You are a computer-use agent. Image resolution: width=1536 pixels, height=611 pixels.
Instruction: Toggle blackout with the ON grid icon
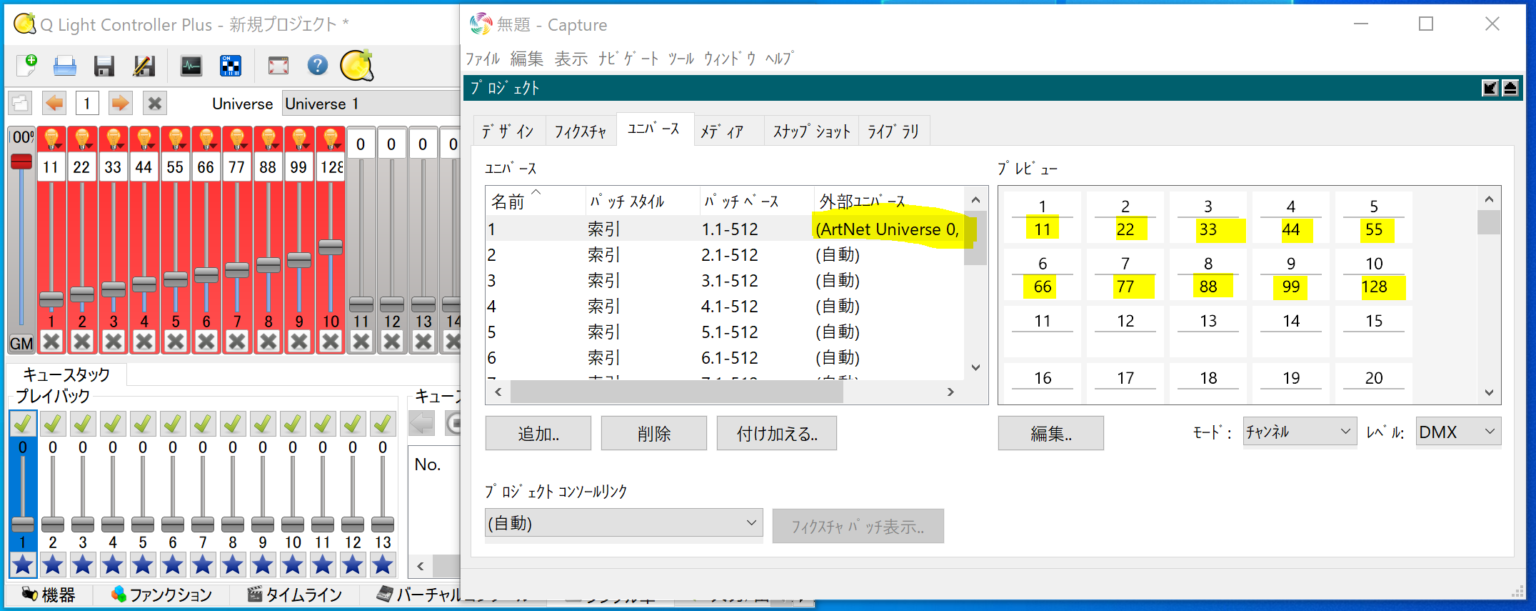tap(231, 66)
